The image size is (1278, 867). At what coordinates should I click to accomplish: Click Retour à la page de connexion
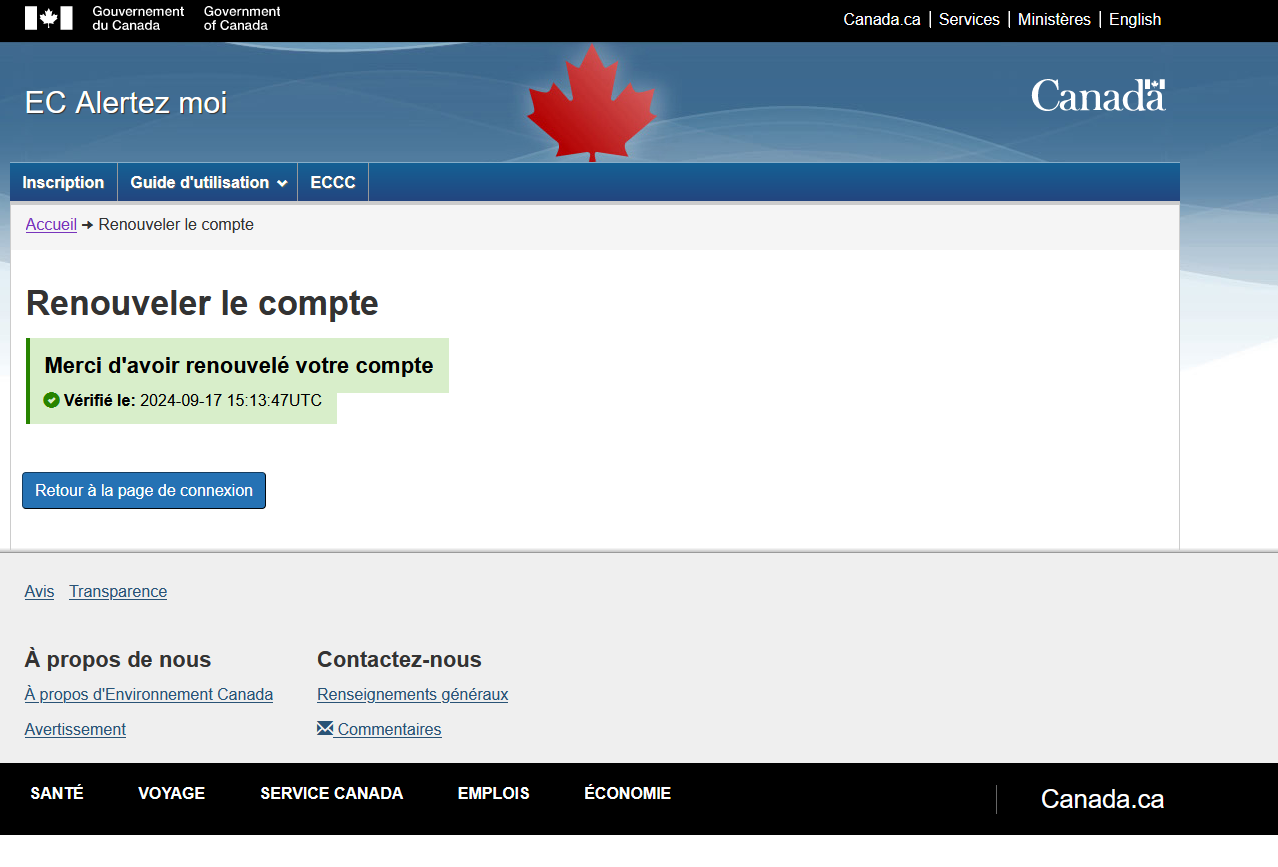144,491
